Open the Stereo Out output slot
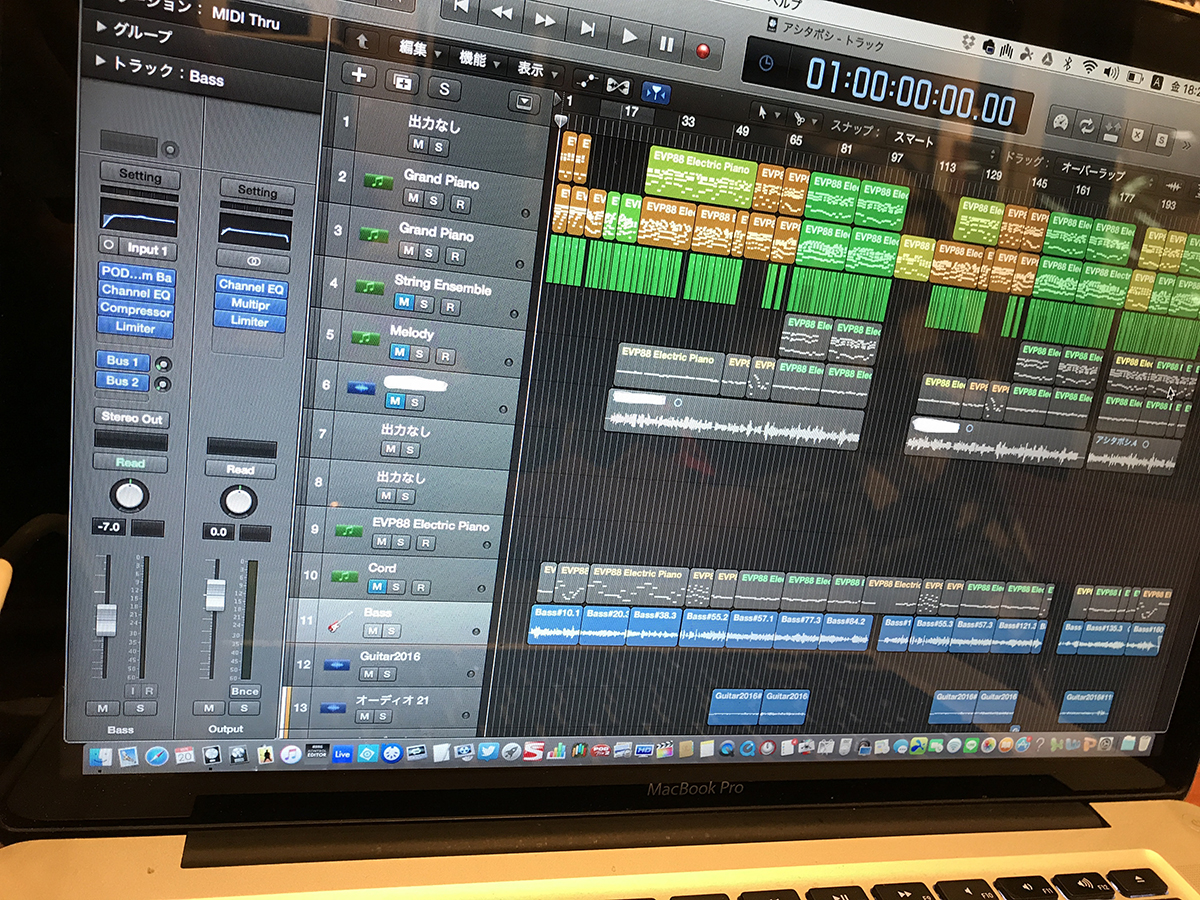Image resolution: width=1200 pixels, height=900 pixels. coord(132,418)
